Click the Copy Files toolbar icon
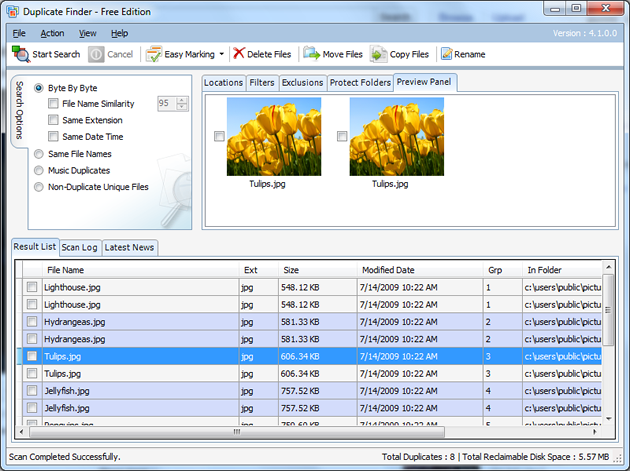This screenshot has width=630, height=471. coord(378,54)
